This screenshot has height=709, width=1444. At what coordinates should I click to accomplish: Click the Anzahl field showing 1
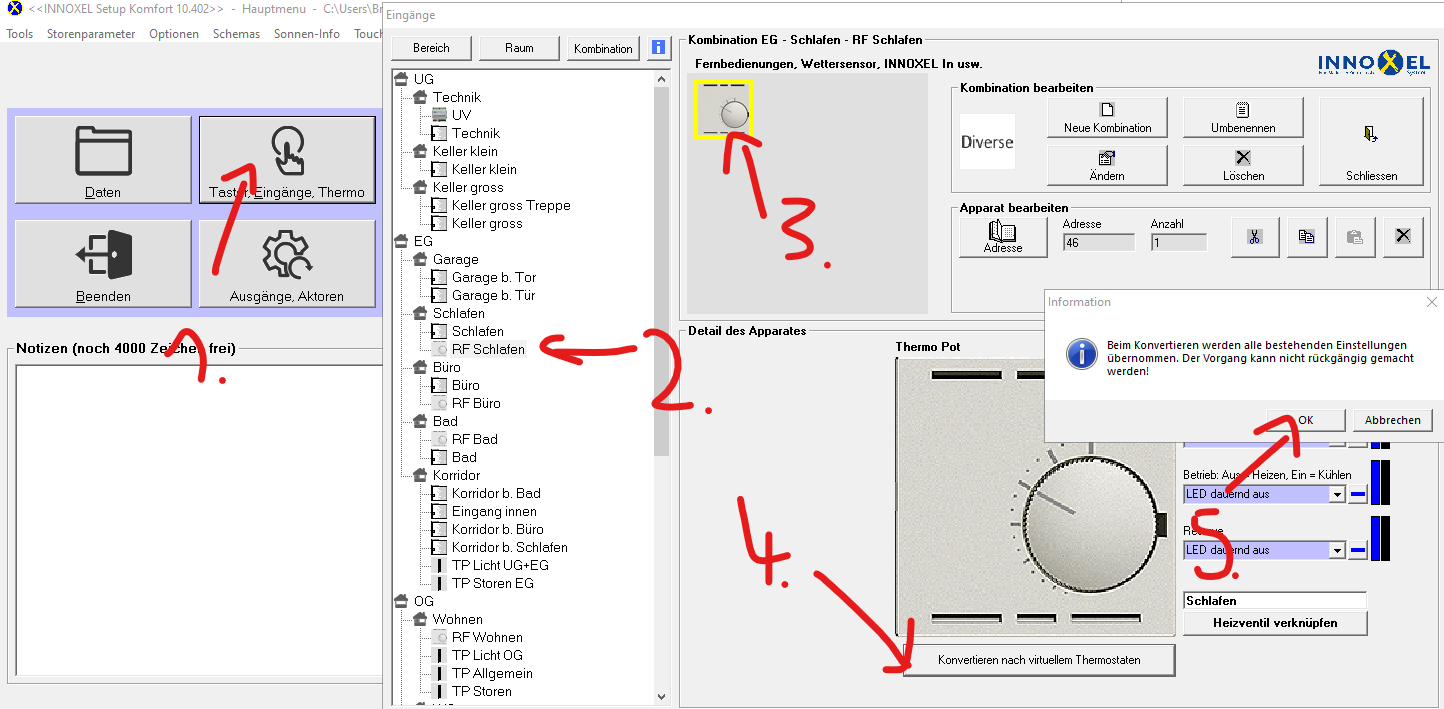[1178, 242]
